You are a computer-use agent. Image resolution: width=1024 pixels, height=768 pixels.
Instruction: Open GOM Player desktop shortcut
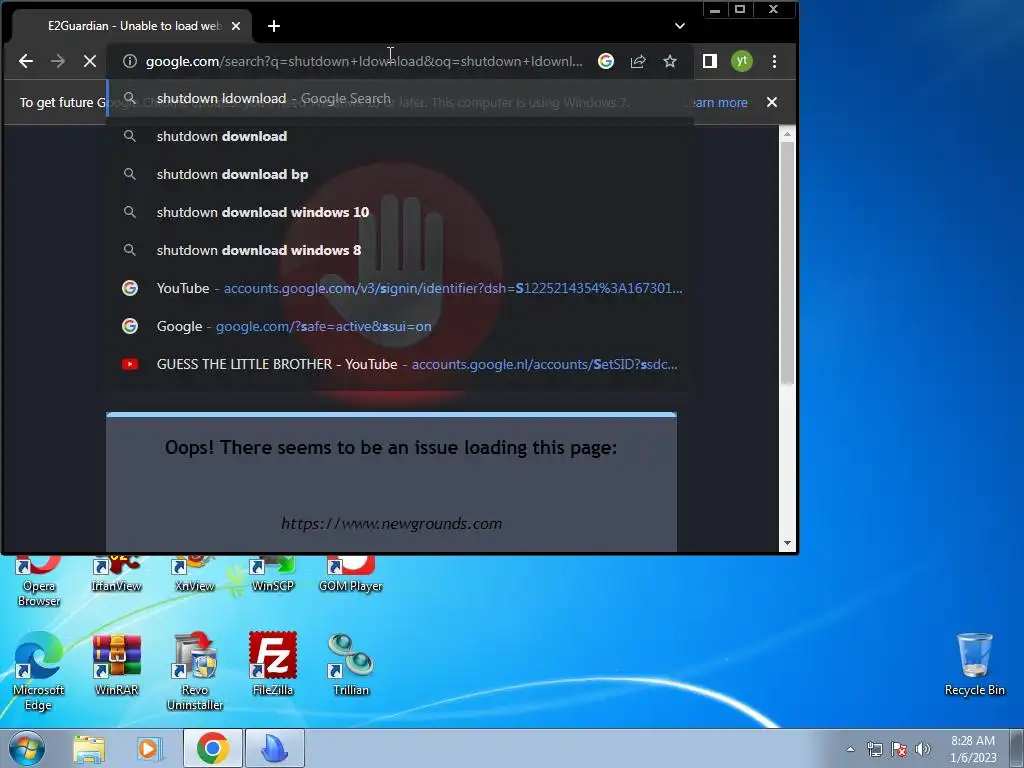tap(351, 574)
